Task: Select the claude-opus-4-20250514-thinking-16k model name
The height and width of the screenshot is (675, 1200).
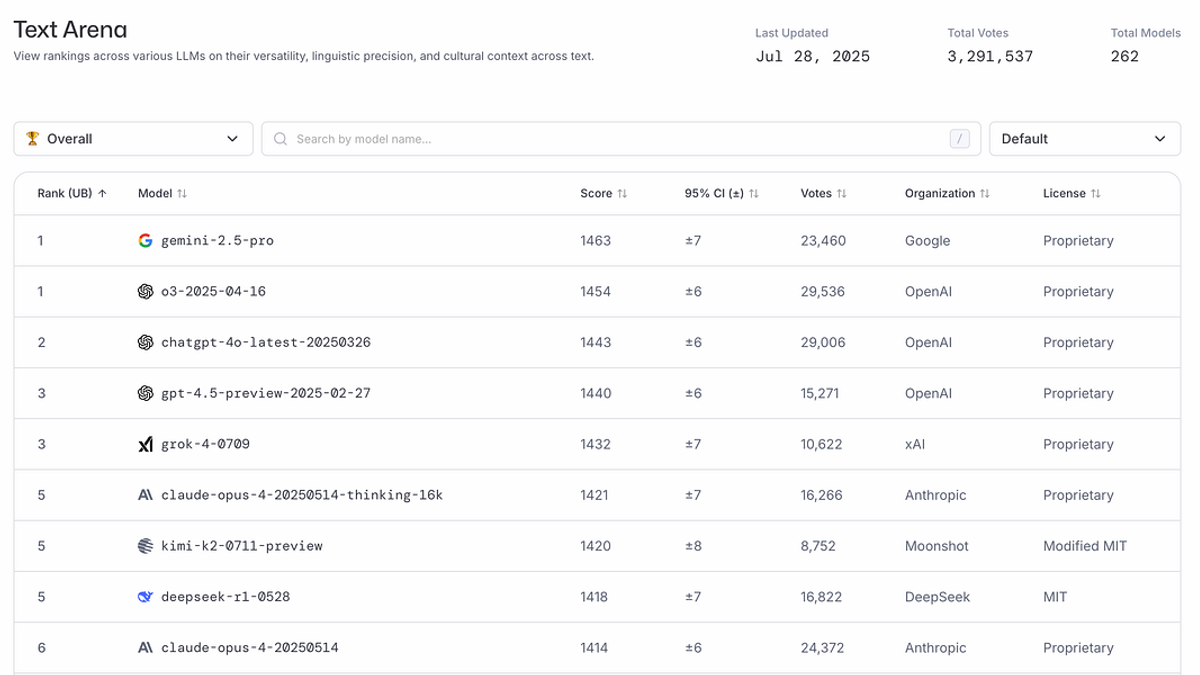Action: coord(302,495)
